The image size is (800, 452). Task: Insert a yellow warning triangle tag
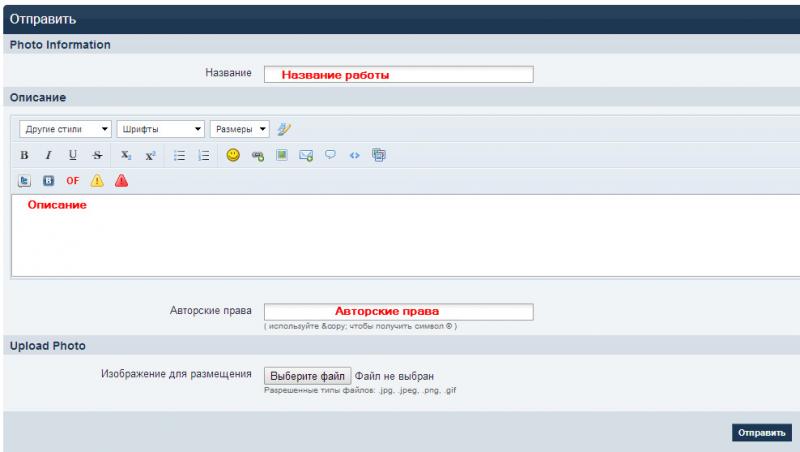point(97,181)
